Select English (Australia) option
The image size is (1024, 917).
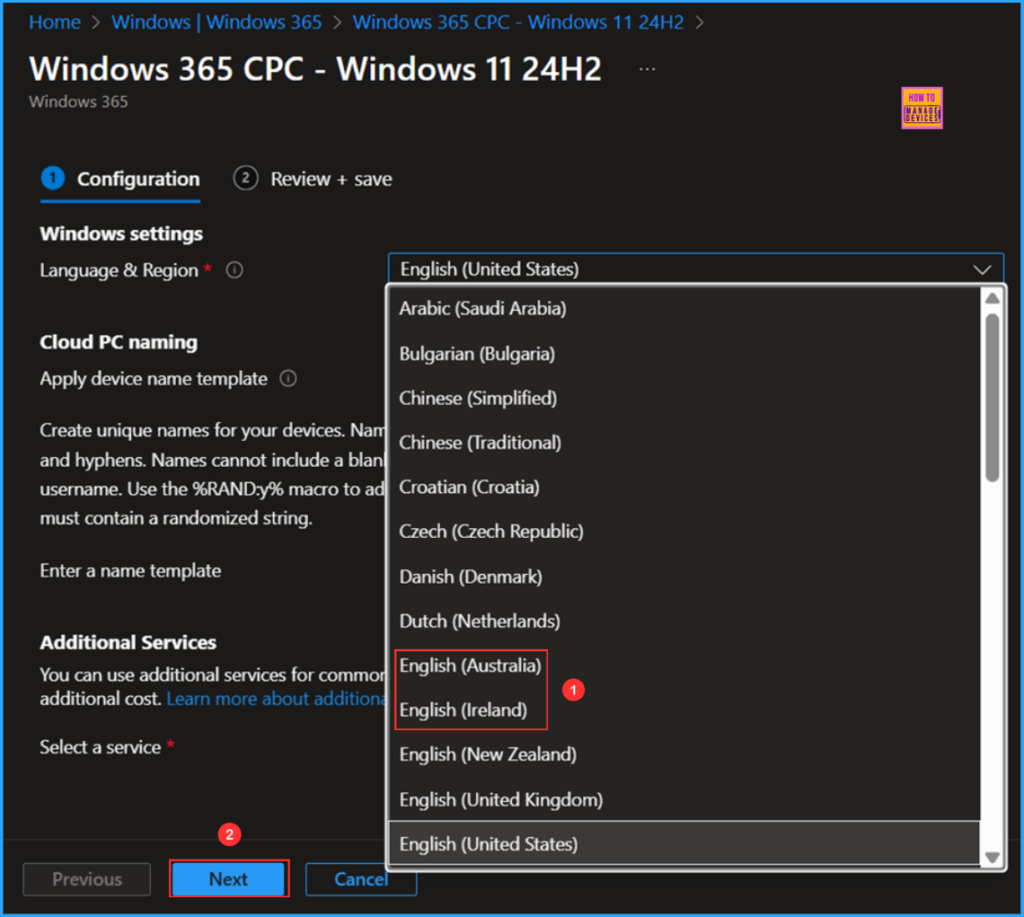[x=684, y=666]
